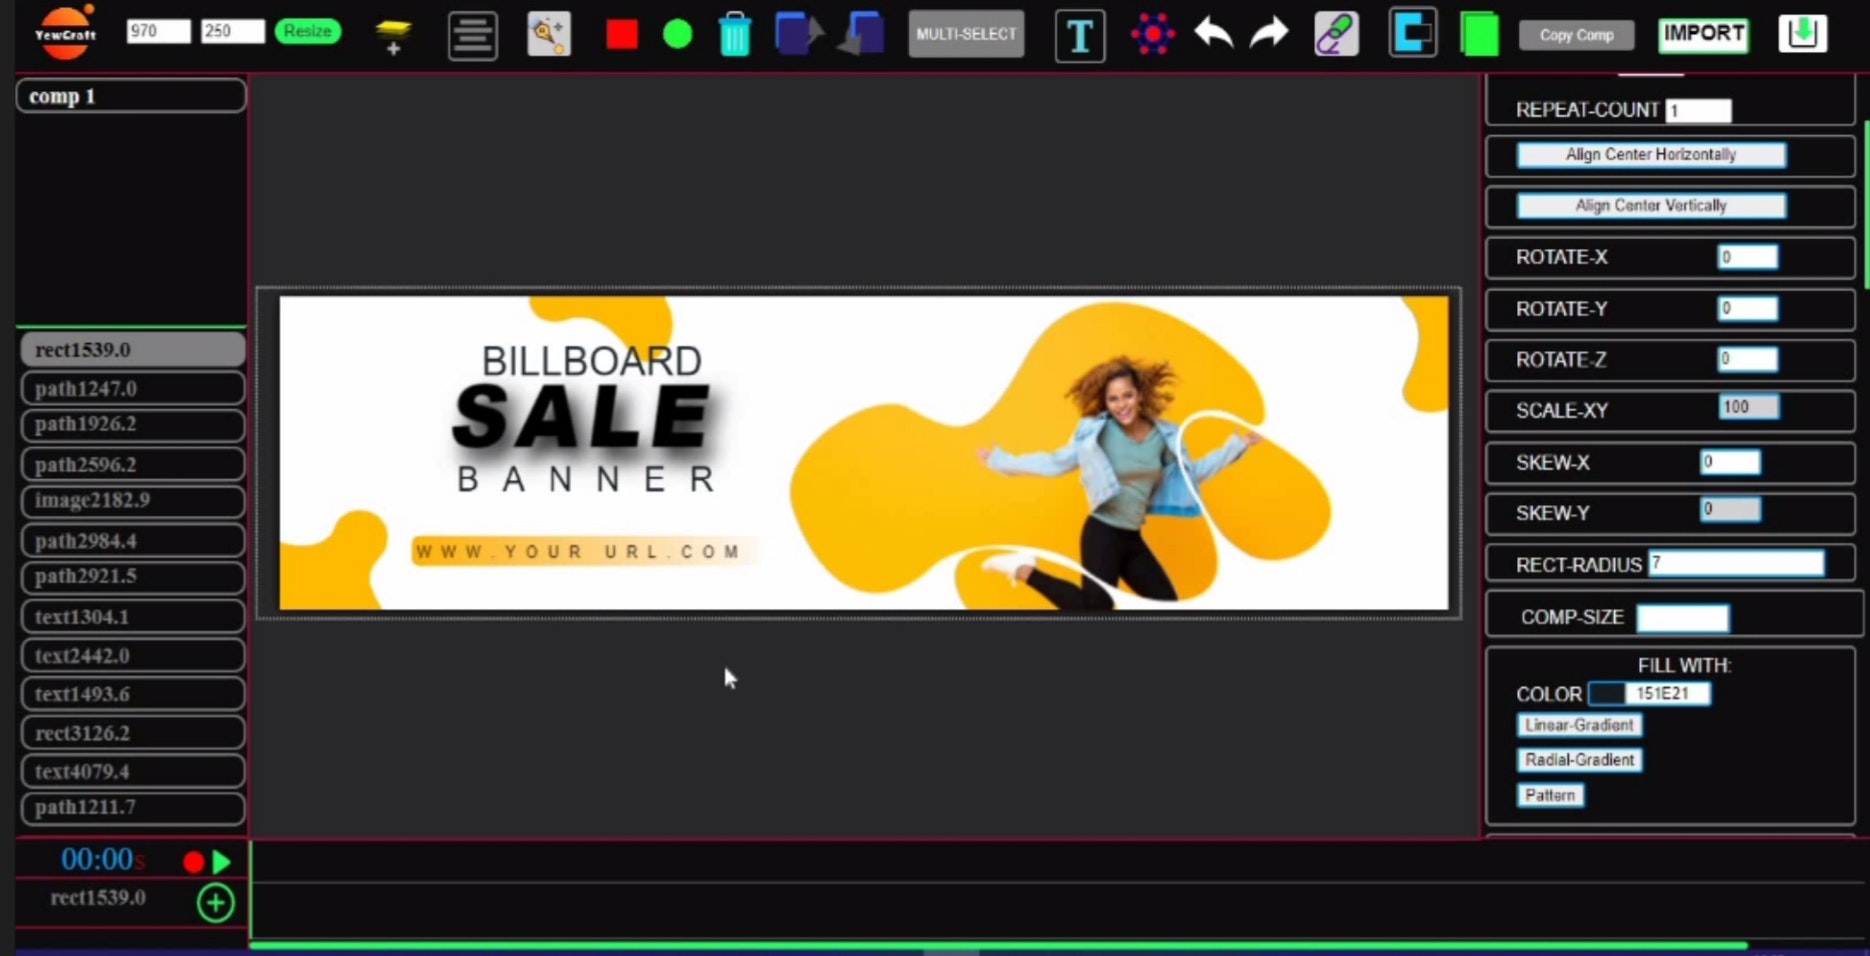Select layer path1926.2
Image resolution: width=1870 pixels, height=956 pixels.
coord(132,424)
